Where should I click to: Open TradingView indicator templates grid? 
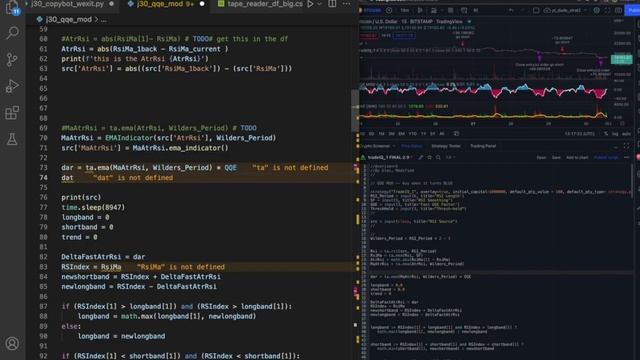[451, 10]
